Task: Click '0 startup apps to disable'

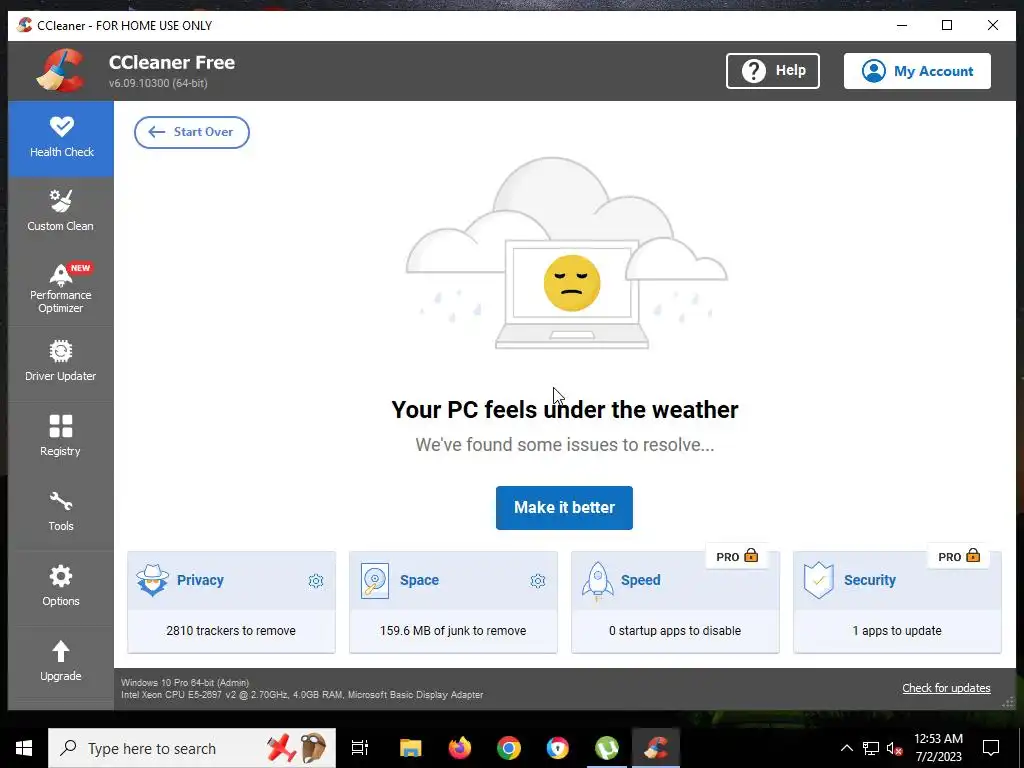Action: (x=675, y=631)
